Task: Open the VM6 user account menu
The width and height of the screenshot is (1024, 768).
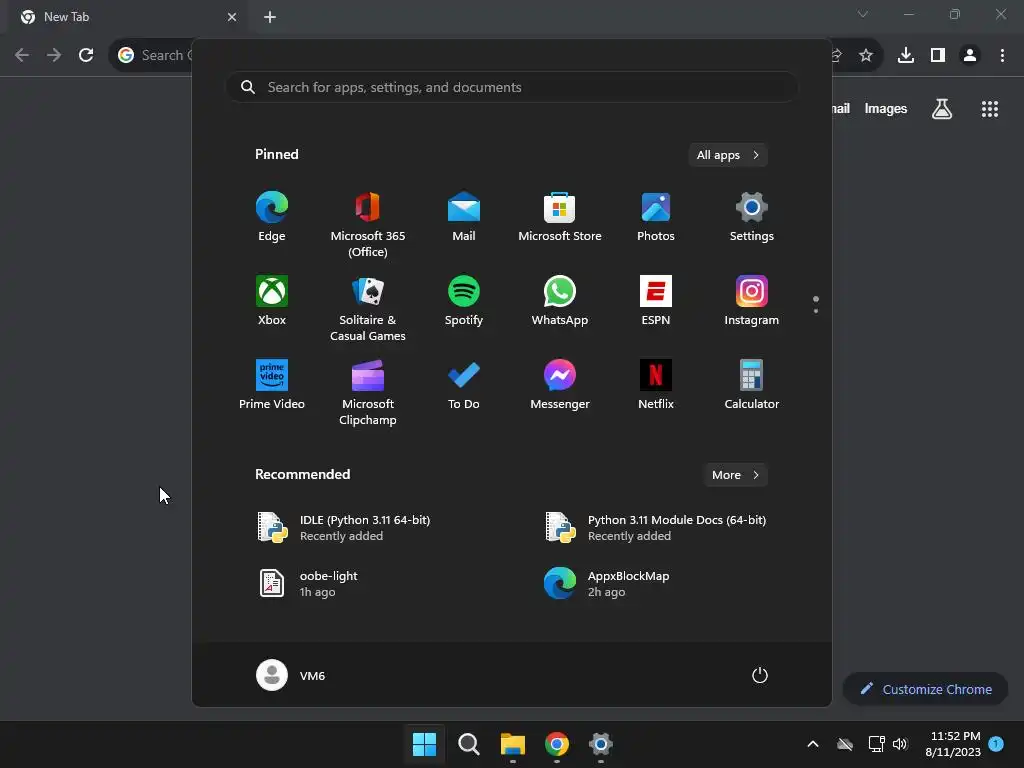Action: 291,675
